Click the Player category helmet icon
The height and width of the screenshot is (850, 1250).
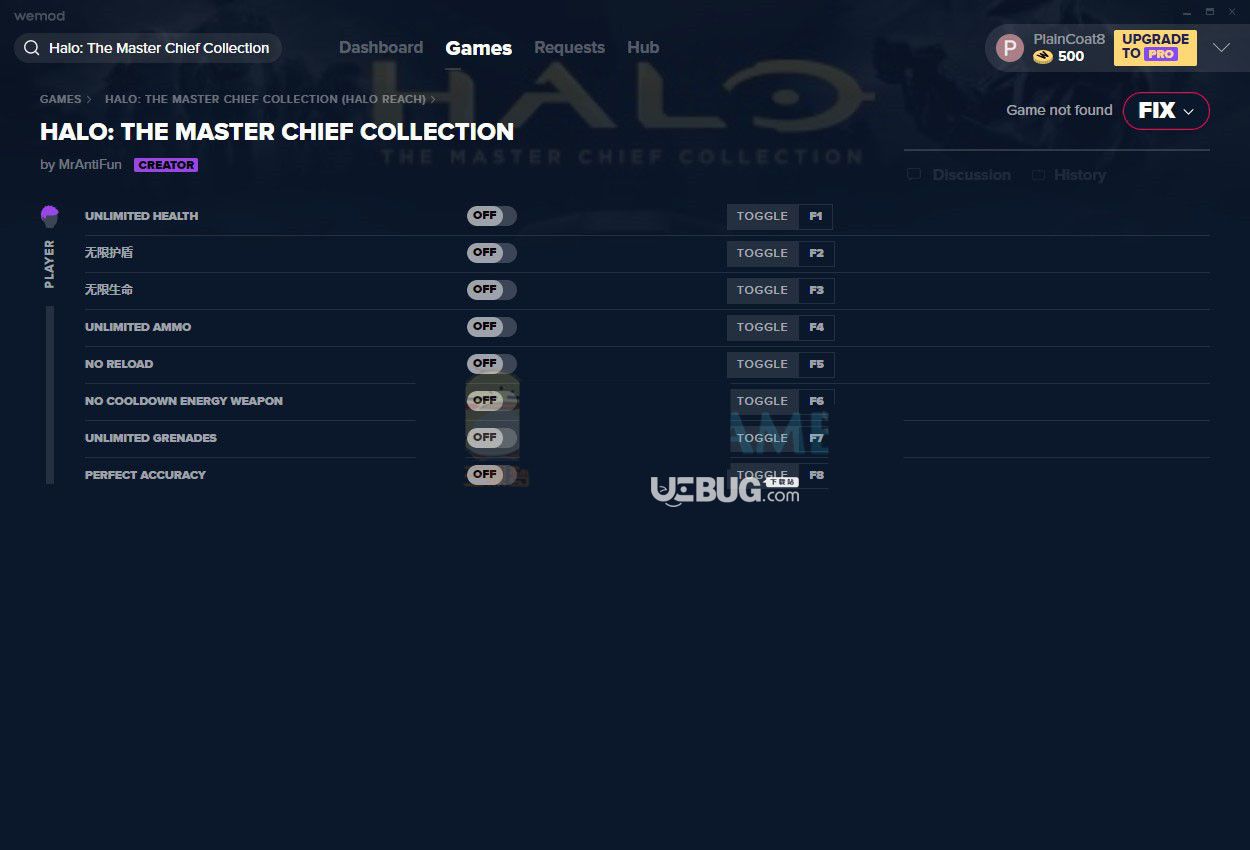[49, 216]
